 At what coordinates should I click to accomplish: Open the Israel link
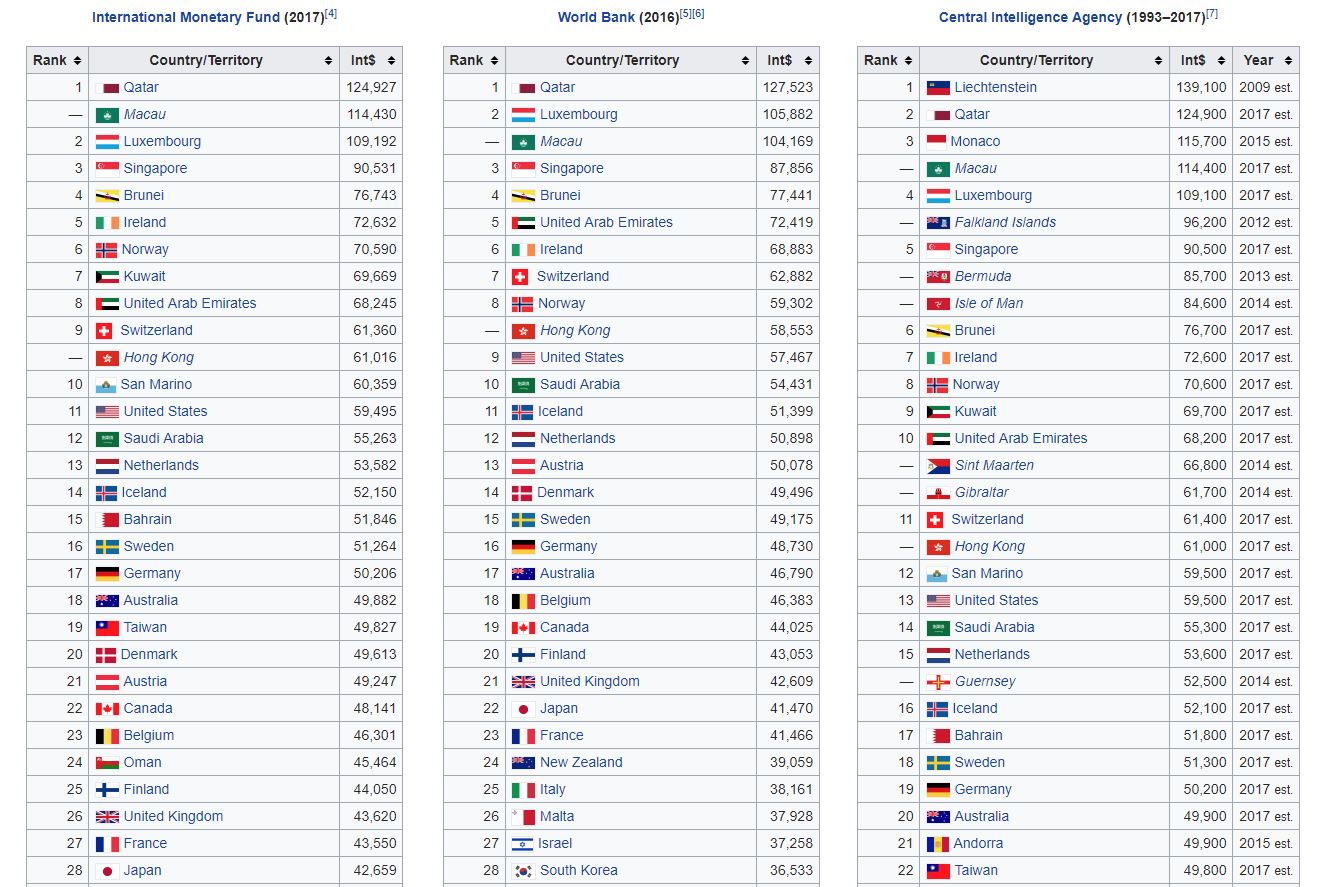(555, 844)
